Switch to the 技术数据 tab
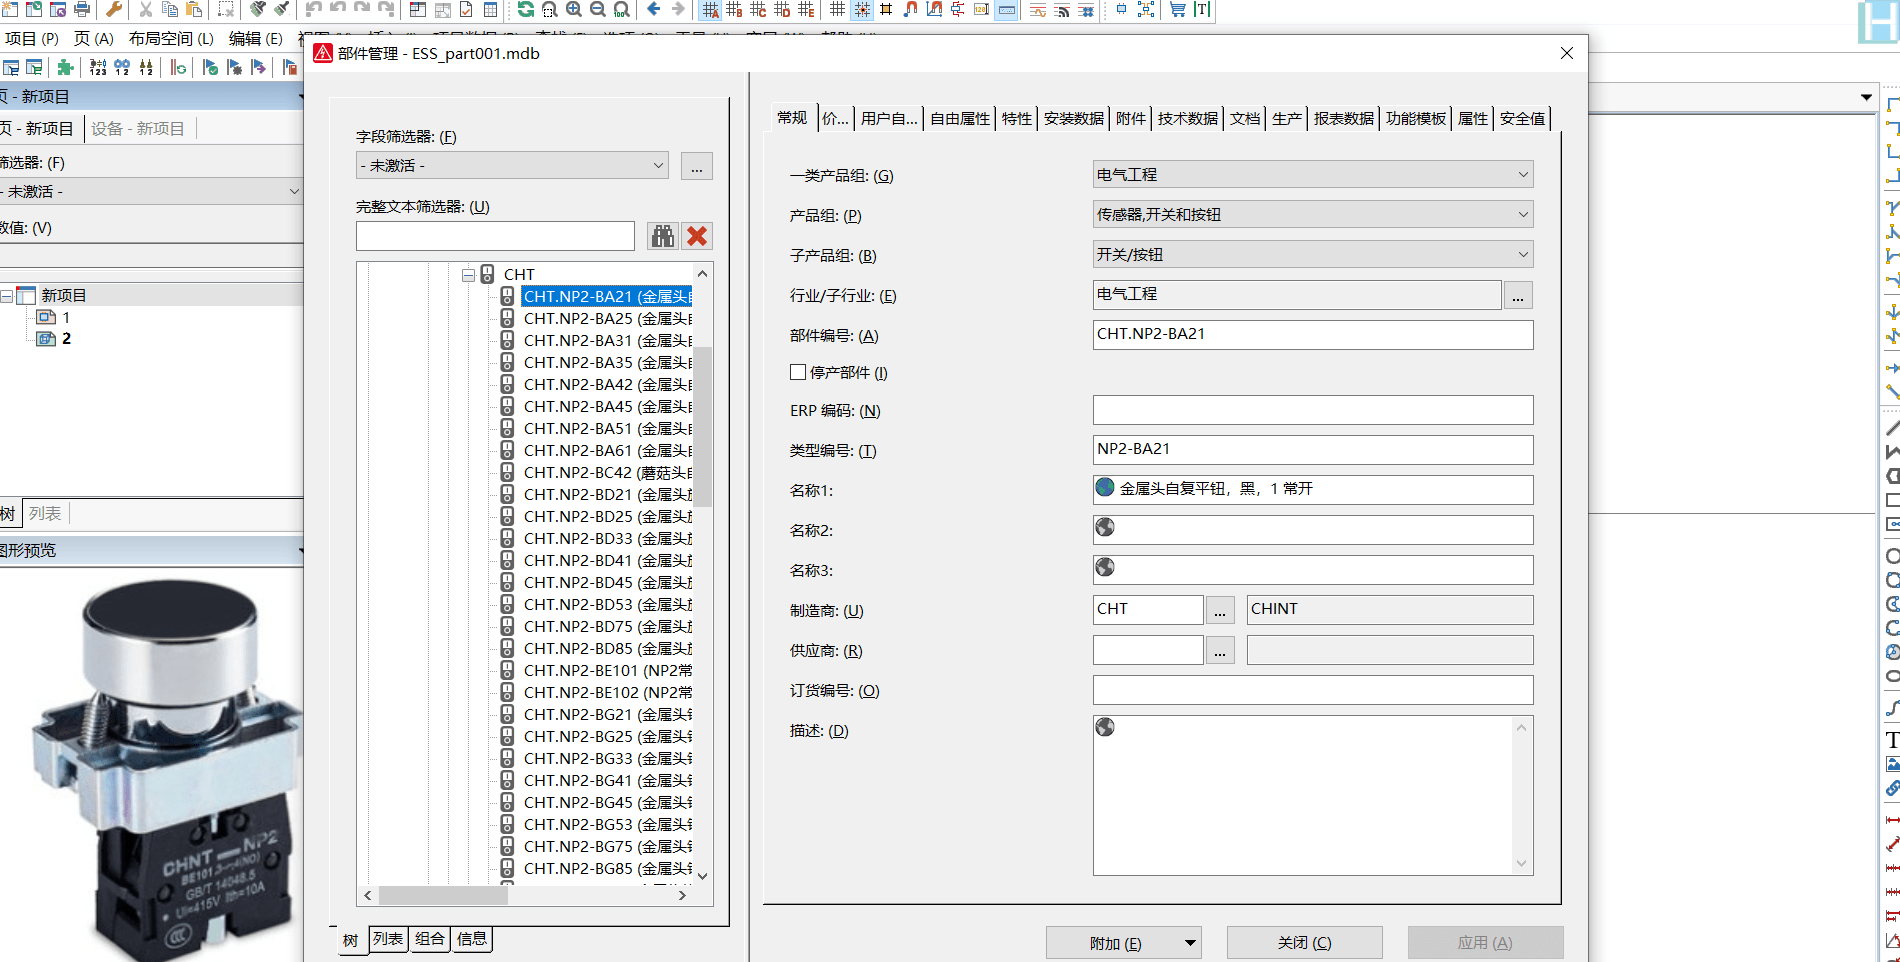Screen dimensions: 1900x962 click(x=1186, y=117)
